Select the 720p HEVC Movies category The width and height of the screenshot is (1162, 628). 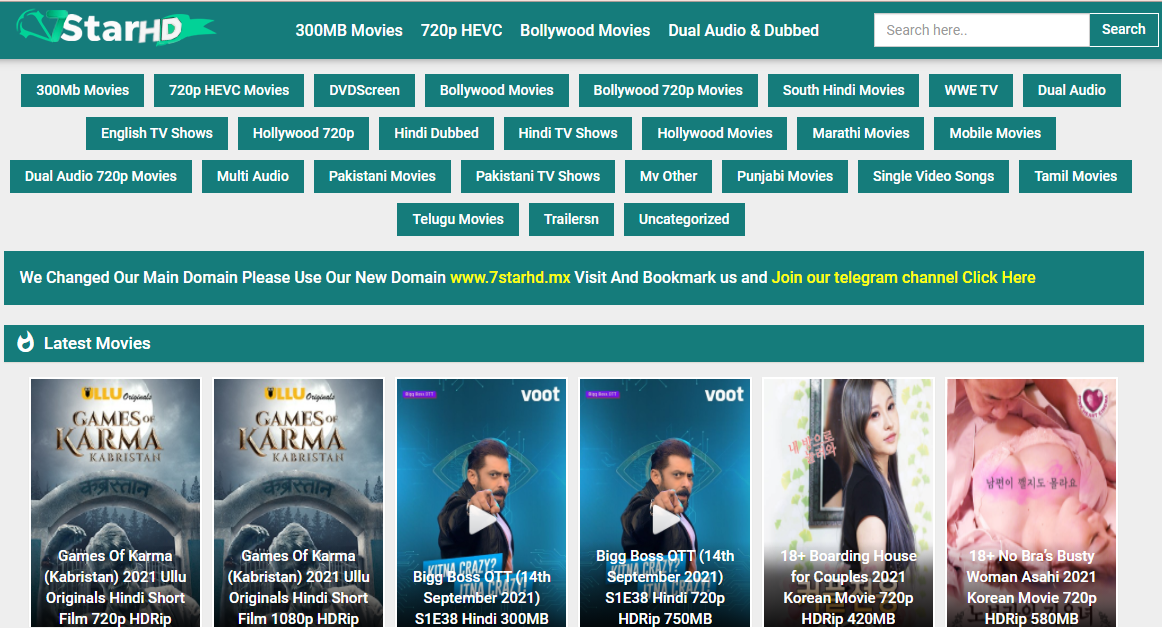tap(229, 90)
